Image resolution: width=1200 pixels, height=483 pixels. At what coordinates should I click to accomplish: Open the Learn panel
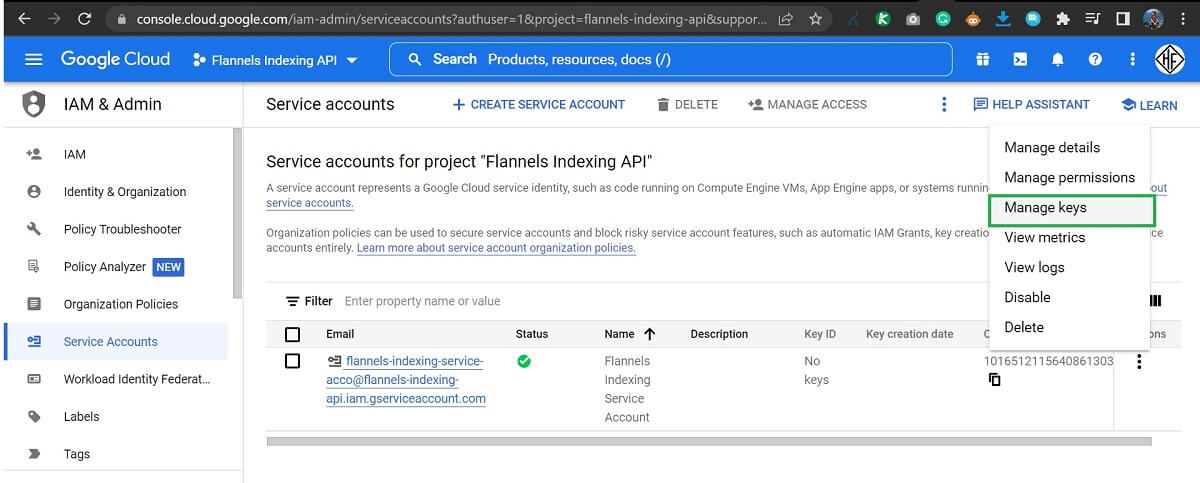point(1149,105)
